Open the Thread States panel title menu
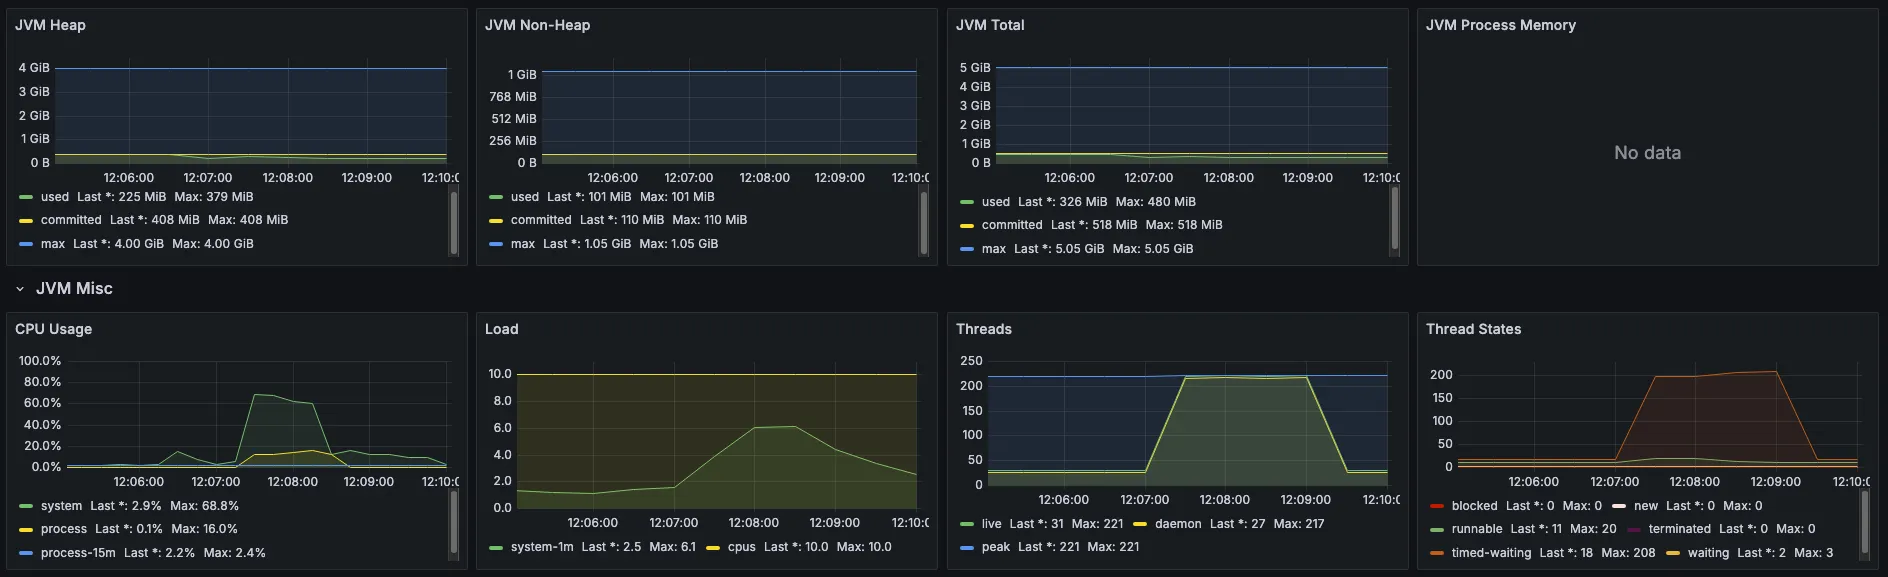The height and width of the screenshot is (577, 1888). tap(1473, 329)
